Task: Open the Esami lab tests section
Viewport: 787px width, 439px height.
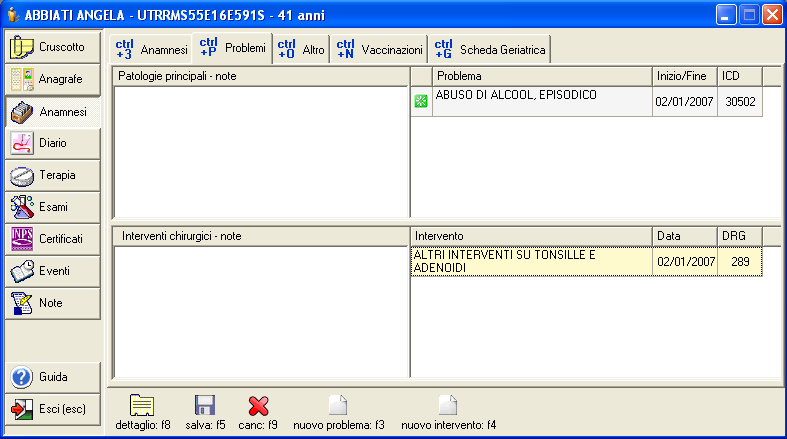Action: coord(53,208)
